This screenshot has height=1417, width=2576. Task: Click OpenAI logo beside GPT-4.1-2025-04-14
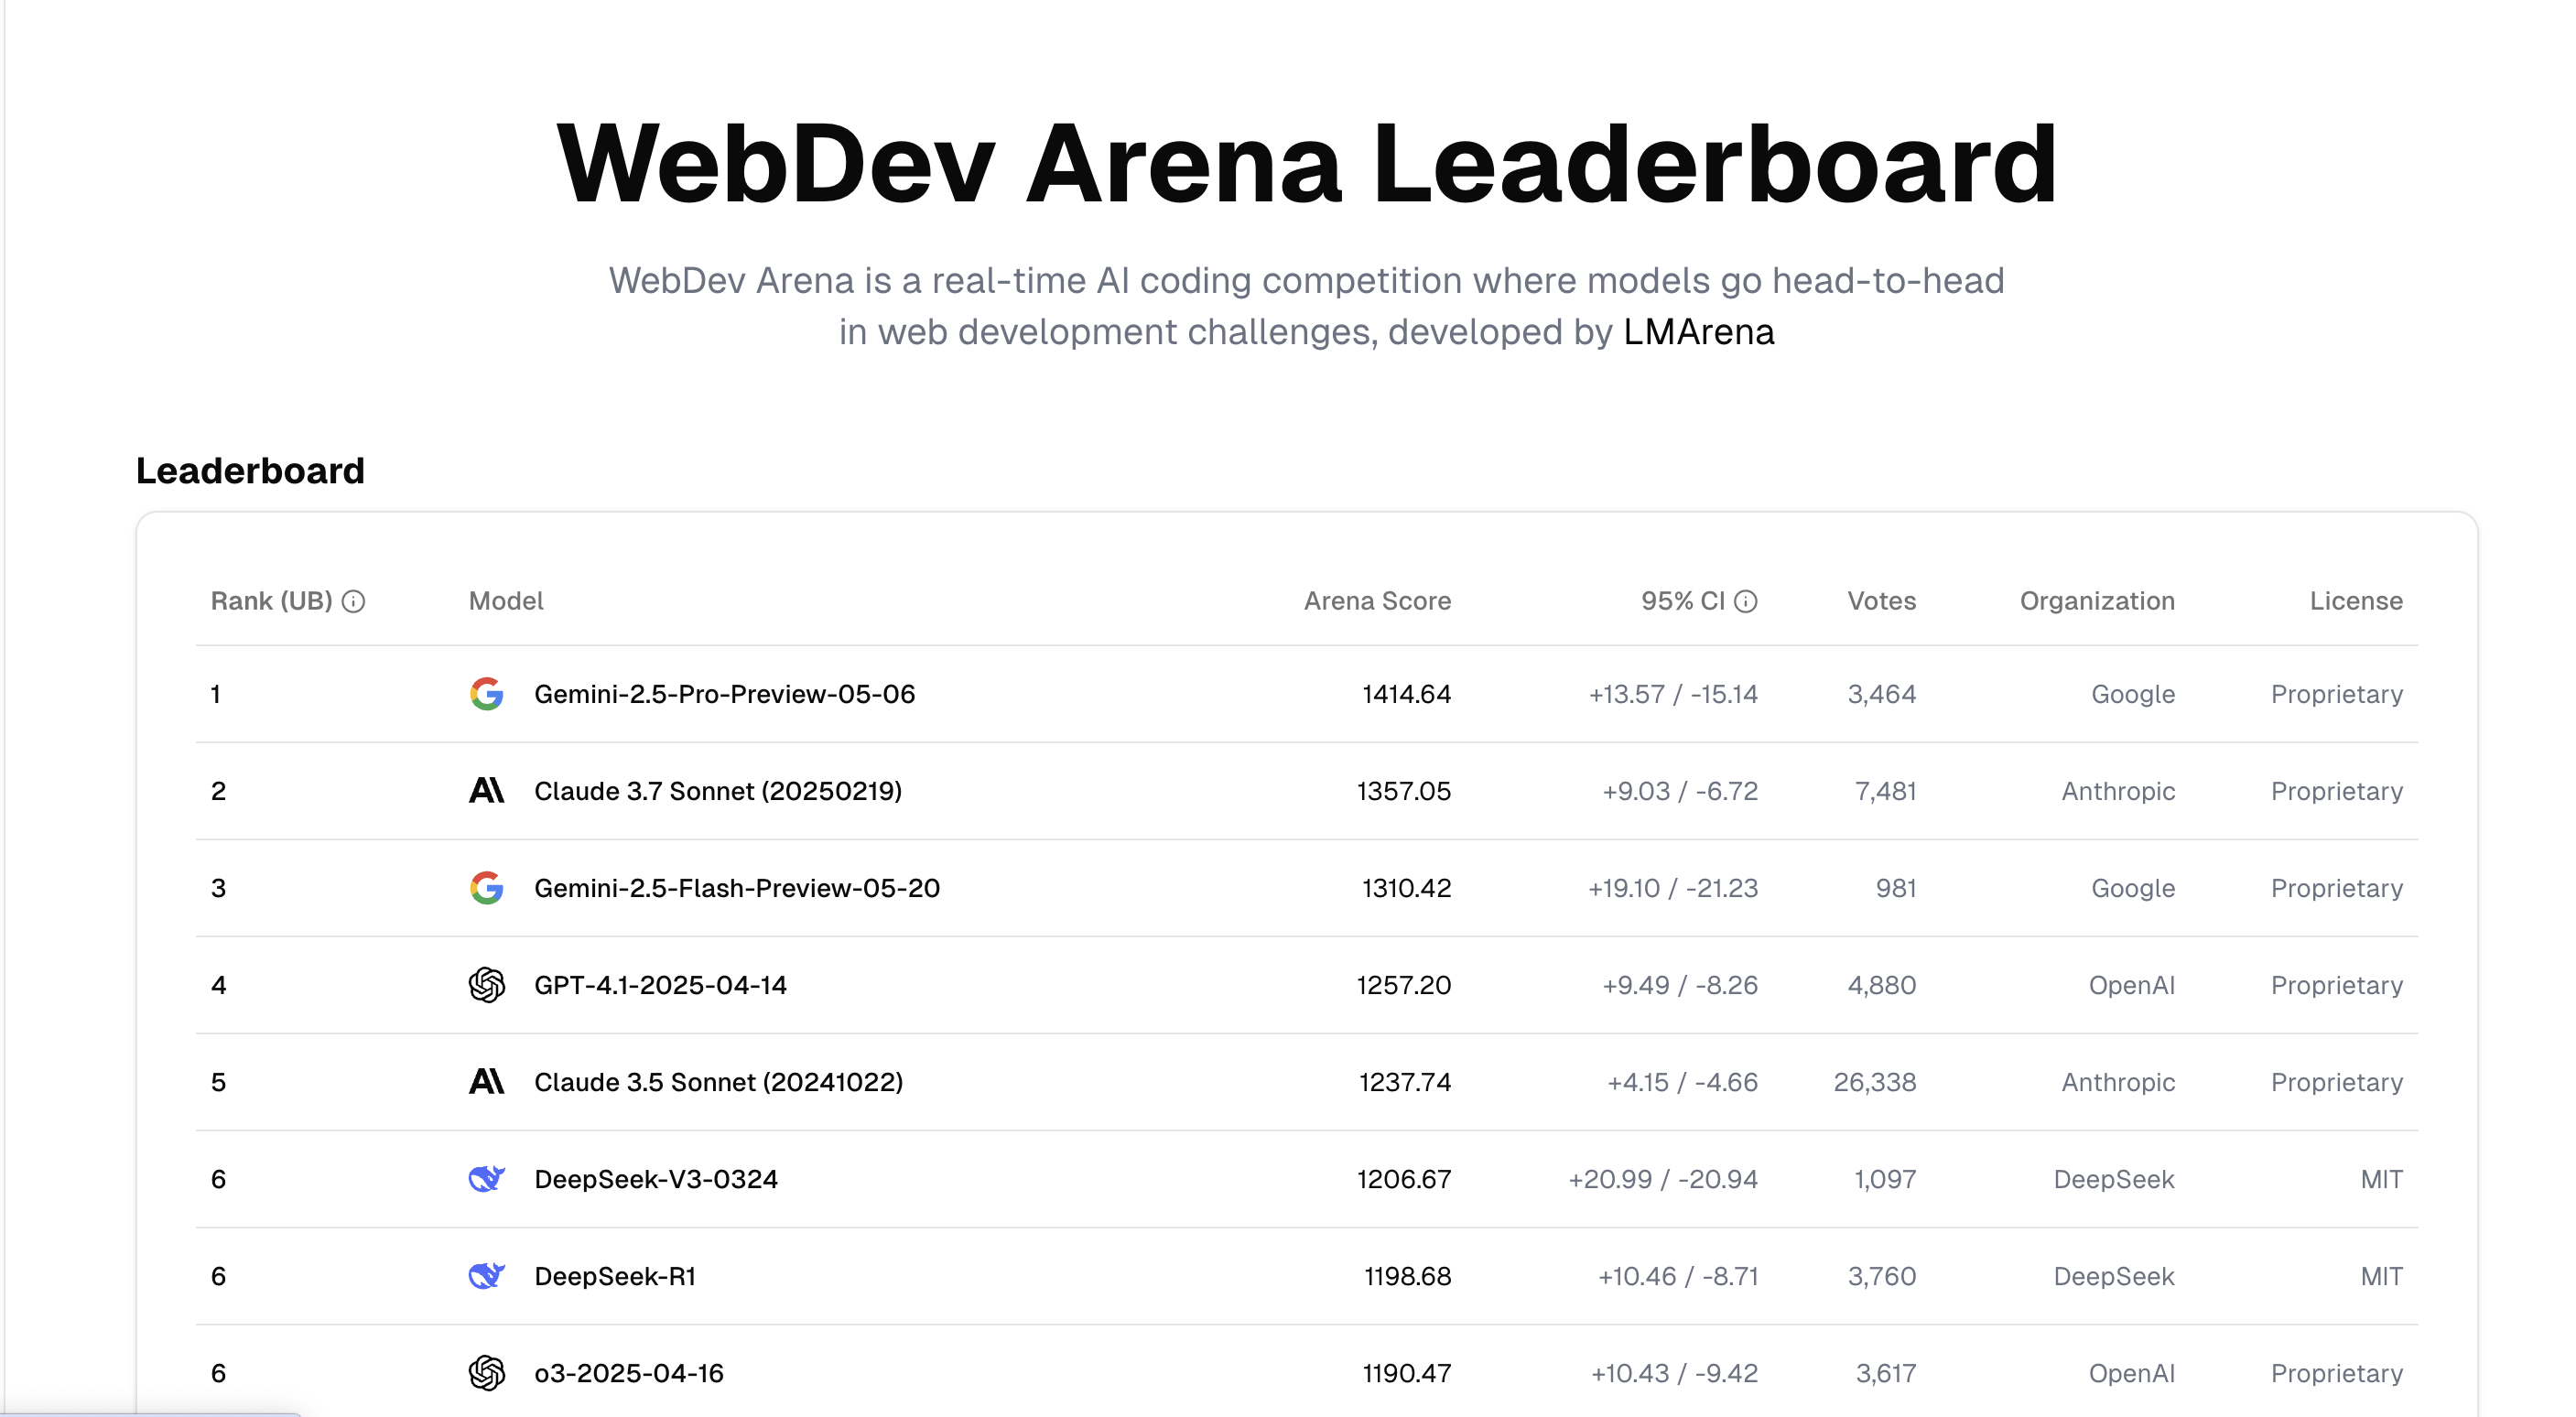click(487, 985)
